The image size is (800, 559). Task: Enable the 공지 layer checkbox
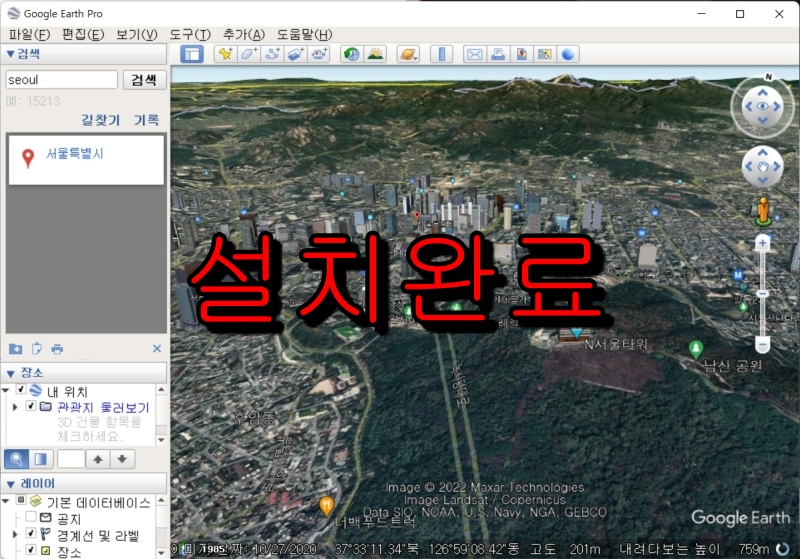tap(31, 517)
